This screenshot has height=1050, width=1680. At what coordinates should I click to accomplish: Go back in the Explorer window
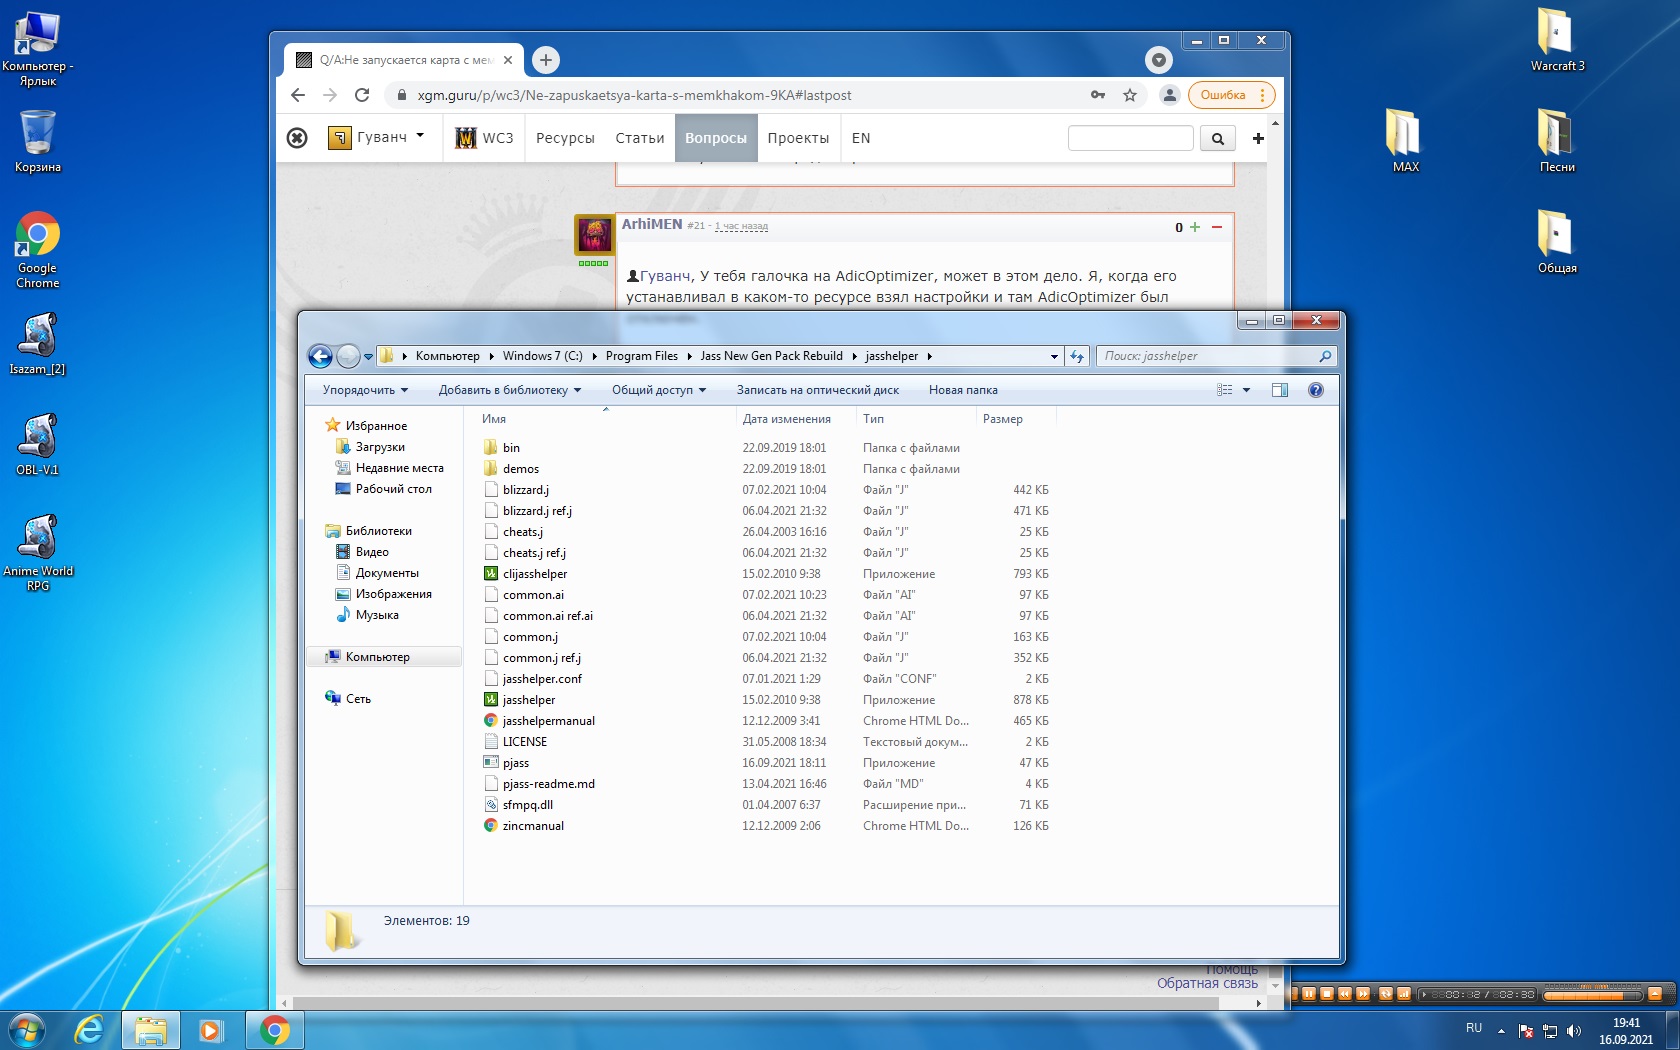tap(320, 356)
